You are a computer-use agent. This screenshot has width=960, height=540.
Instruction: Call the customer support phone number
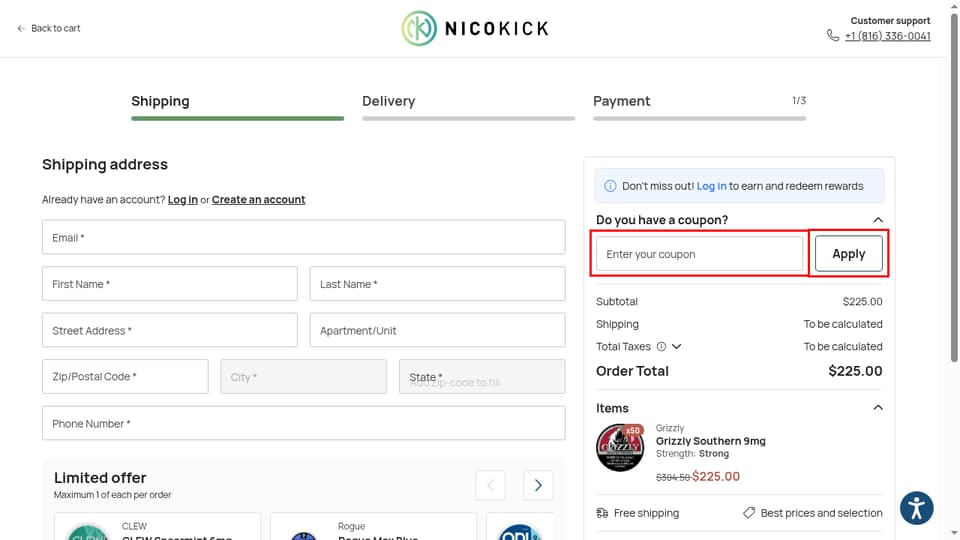tap(887, 36)
